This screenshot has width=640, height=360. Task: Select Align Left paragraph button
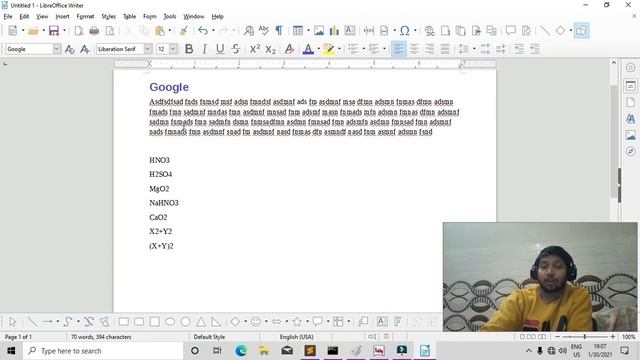398,49
